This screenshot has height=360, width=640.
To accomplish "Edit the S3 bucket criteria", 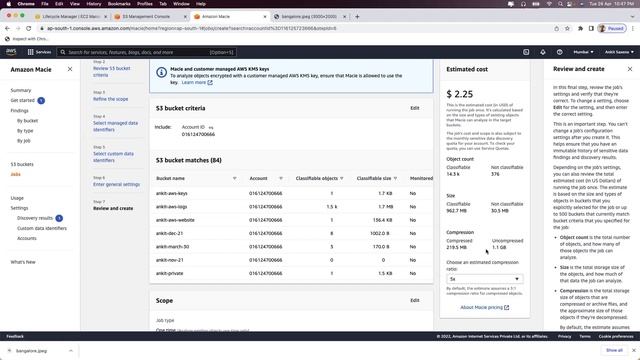I will 415,108.
